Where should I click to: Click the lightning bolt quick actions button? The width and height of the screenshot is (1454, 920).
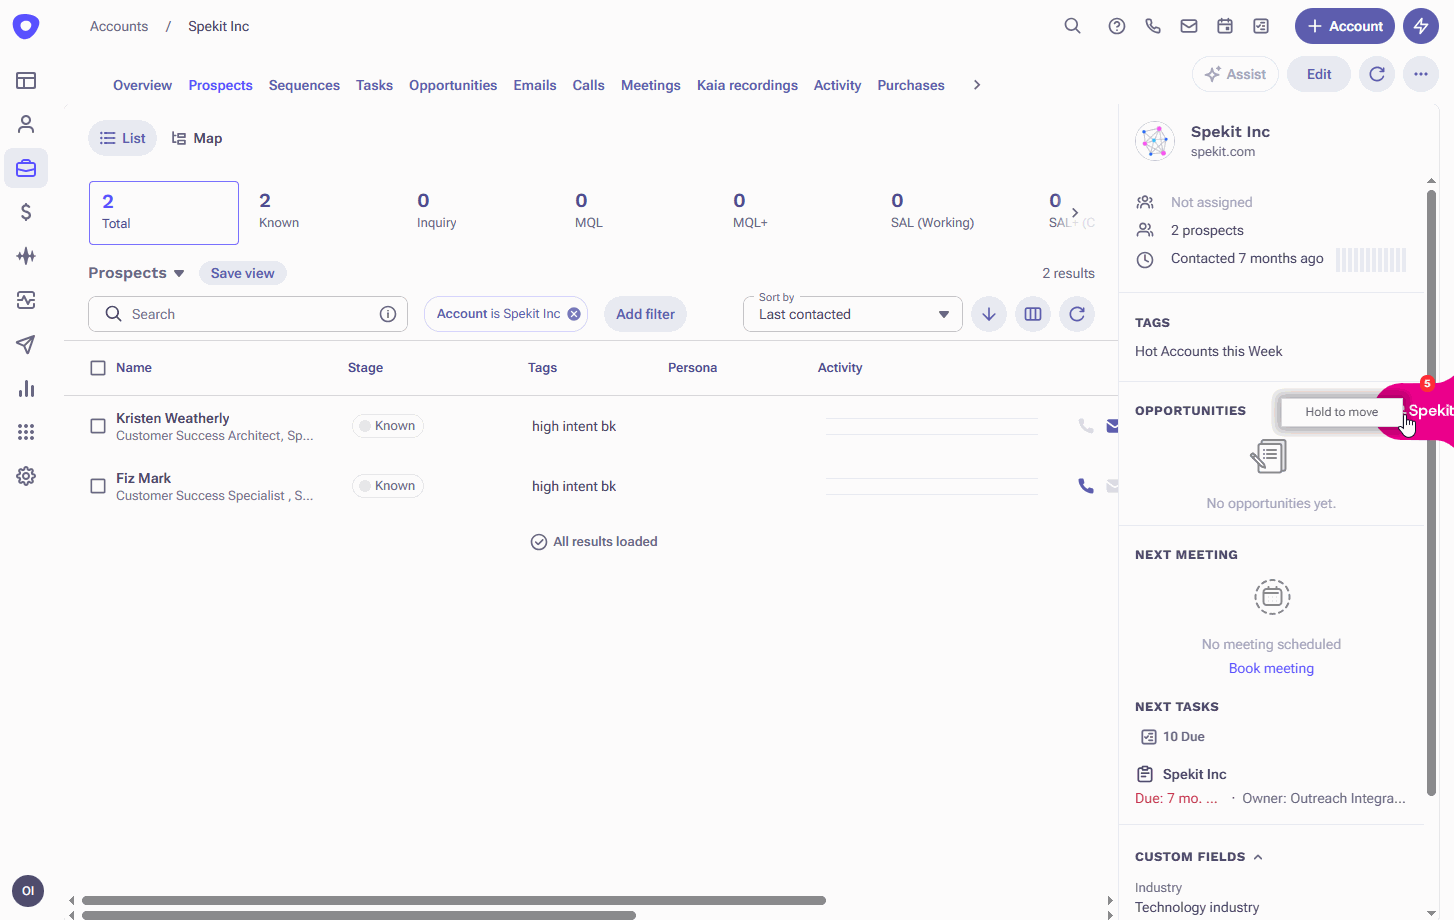pyautogui.click(x=1421, y=26)
